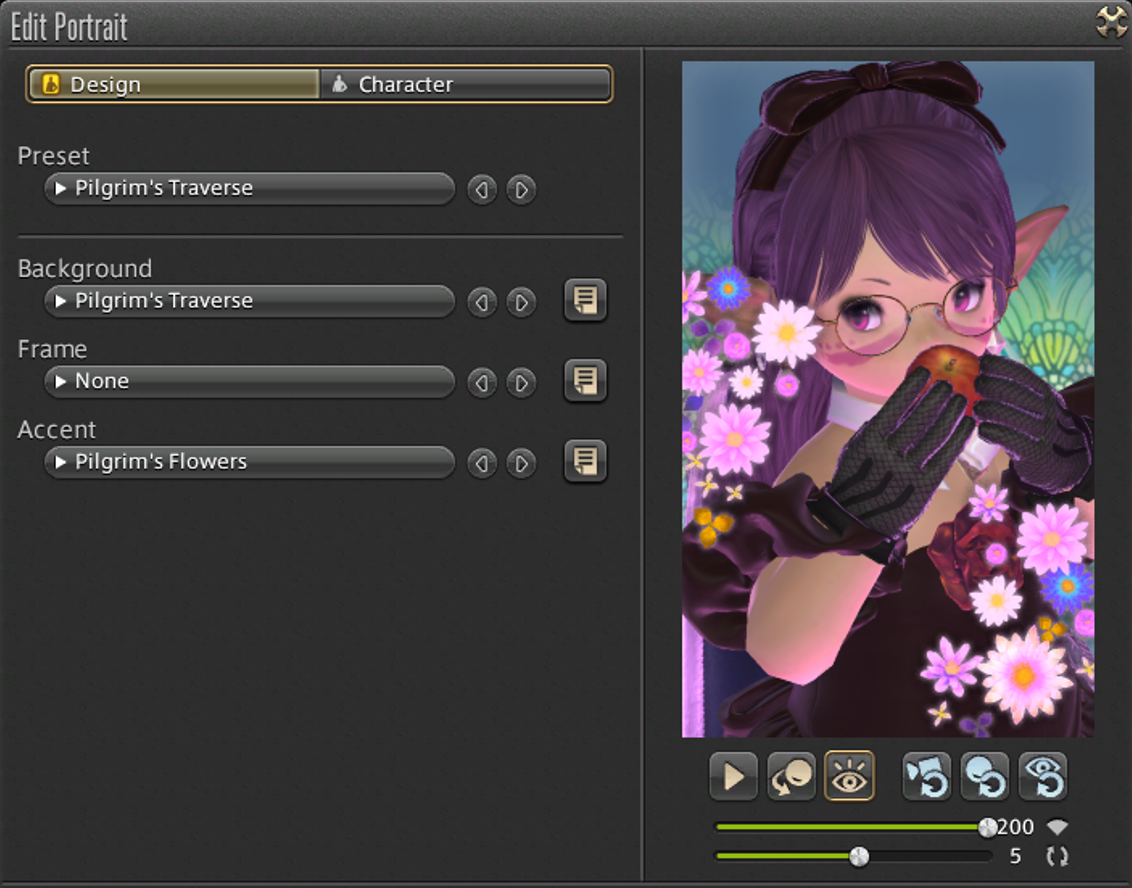1132x888 pixels.
Task: Choose previous Frame with left arrow
Action: point(482,382)
